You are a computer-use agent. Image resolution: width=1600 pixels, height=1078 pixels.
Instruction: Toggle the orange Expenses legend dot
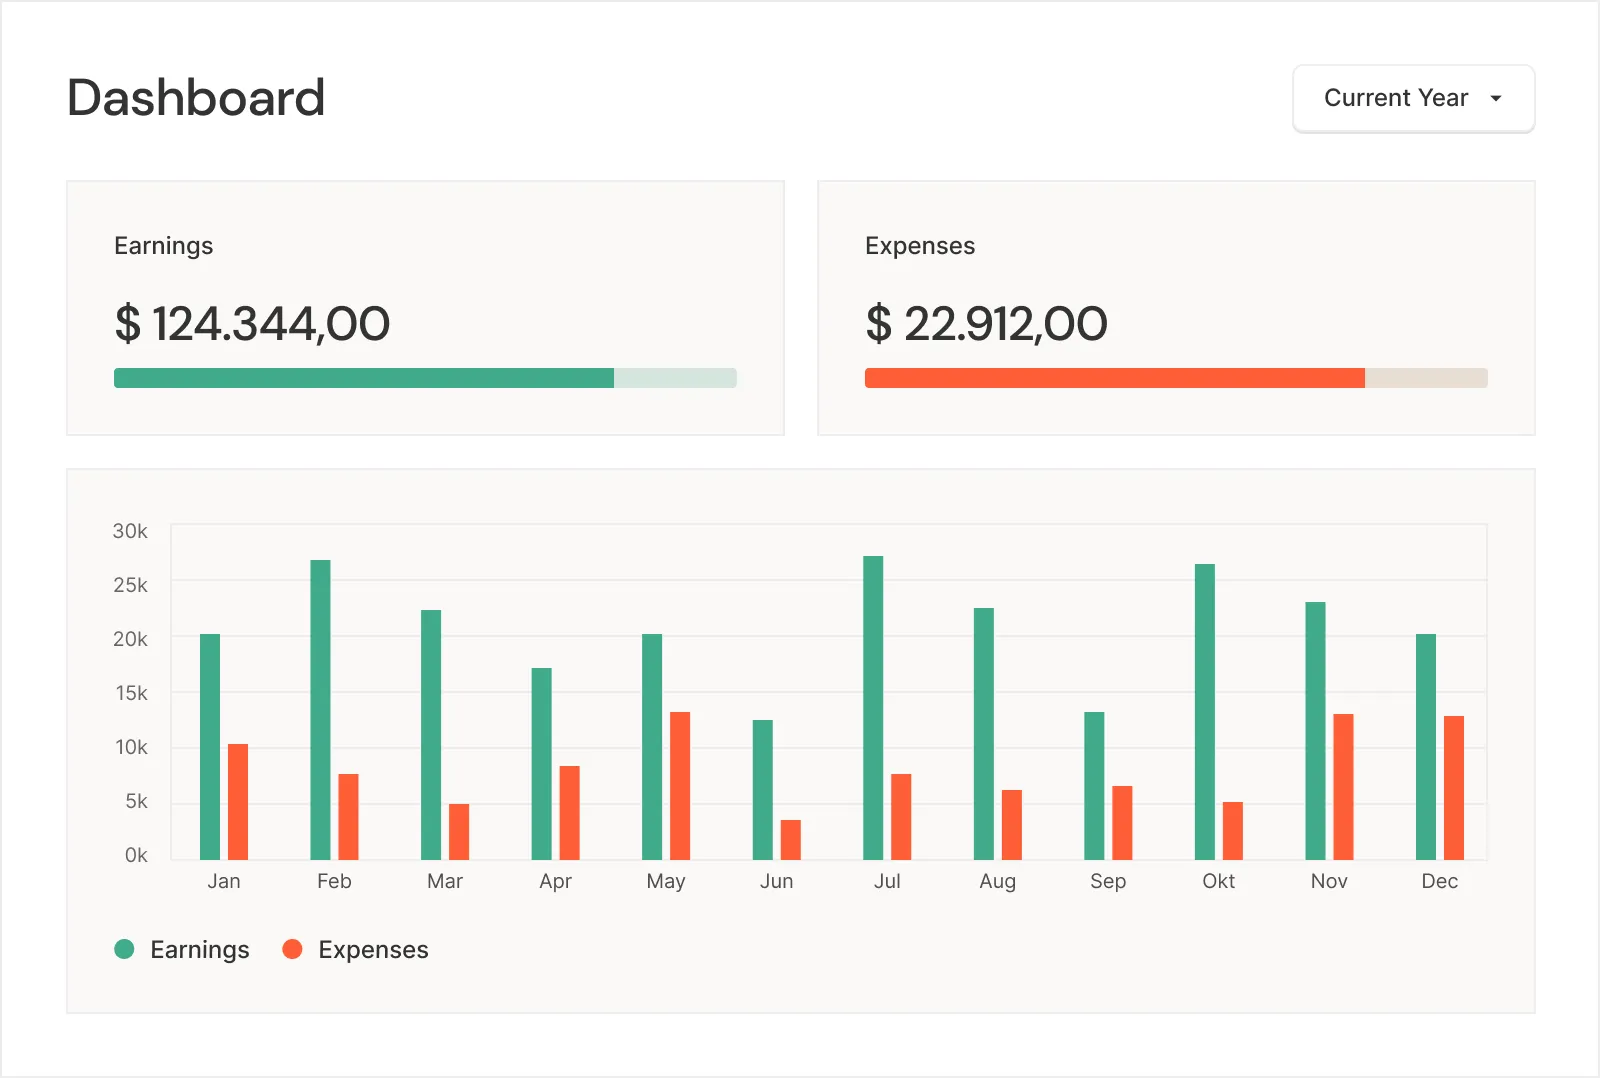(292, 949)
